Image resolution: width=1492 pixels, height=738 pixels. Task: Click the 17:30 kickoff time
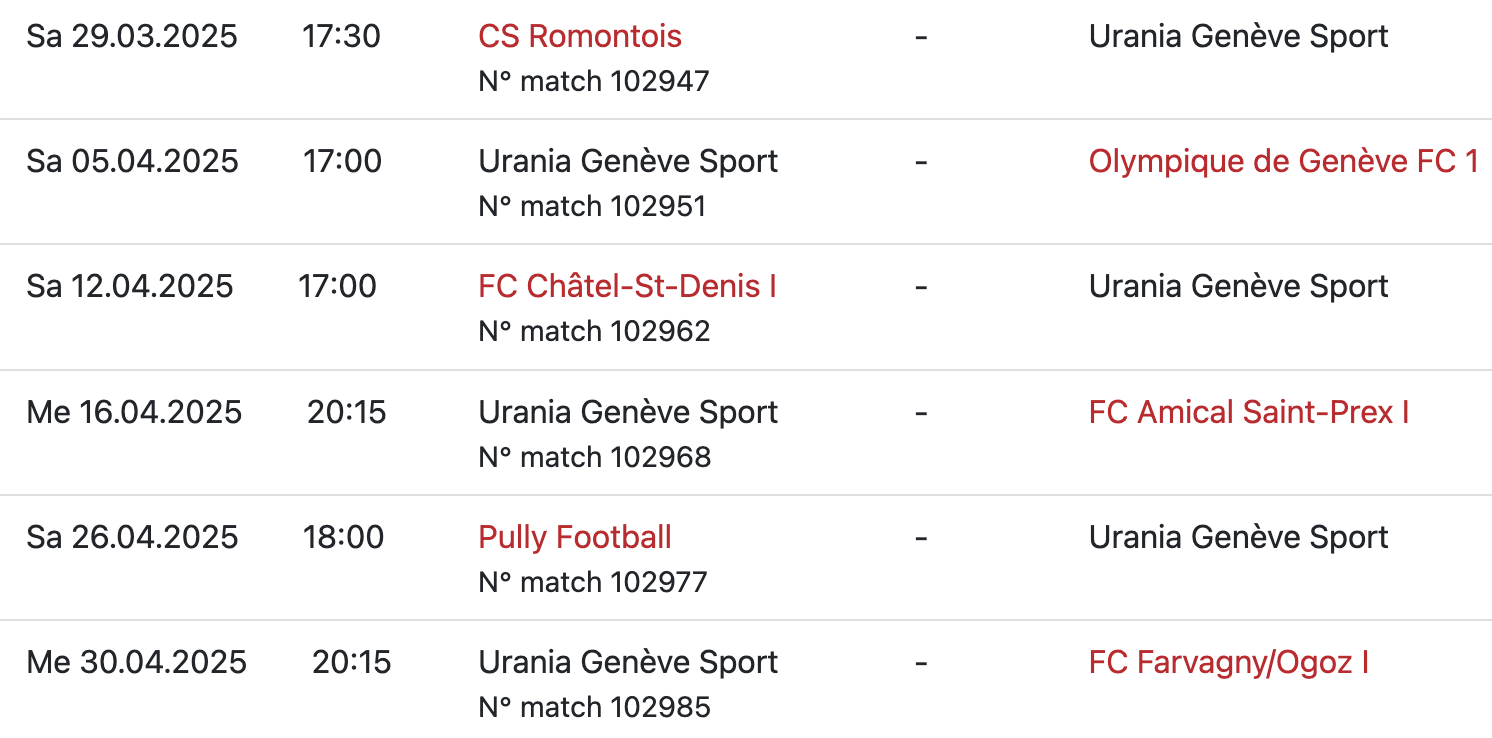pyautogui.click(x=341, y=37)
